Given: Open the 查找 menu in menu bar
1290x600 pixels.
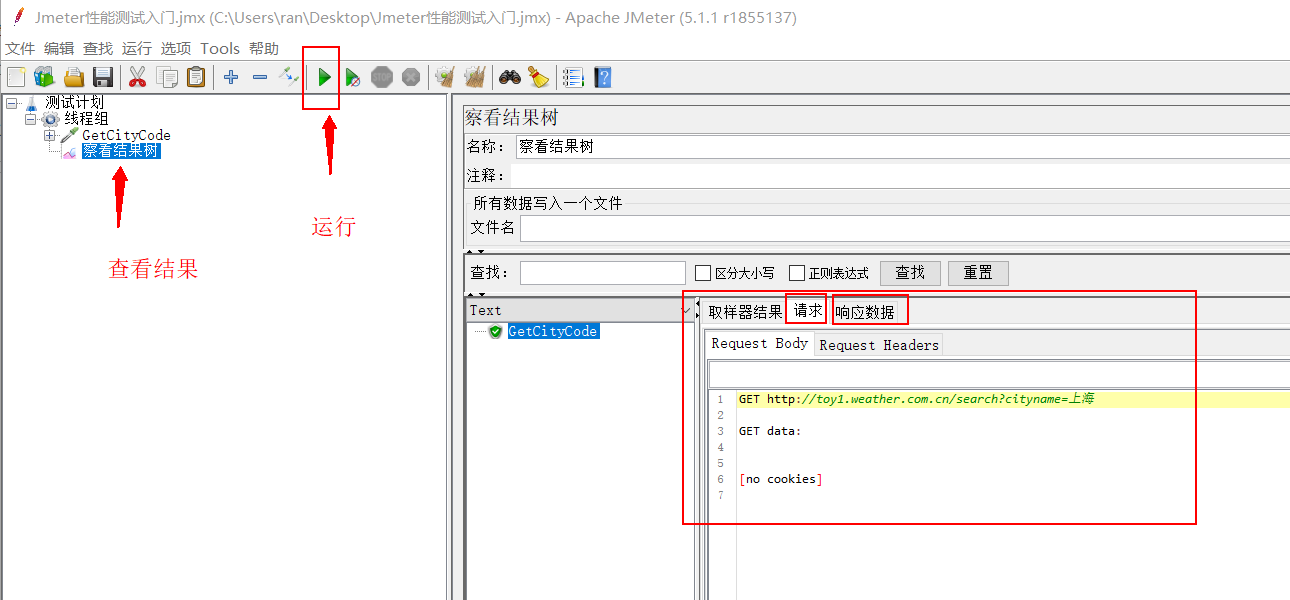Looking at the screenshot, I should [98, 48].
